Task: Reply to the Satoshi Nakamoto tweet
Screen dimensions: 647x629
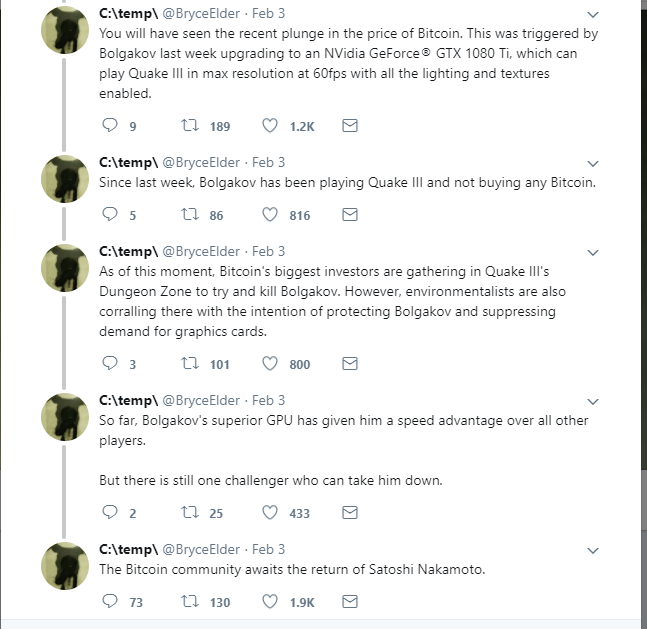Action: coord(110,602)
